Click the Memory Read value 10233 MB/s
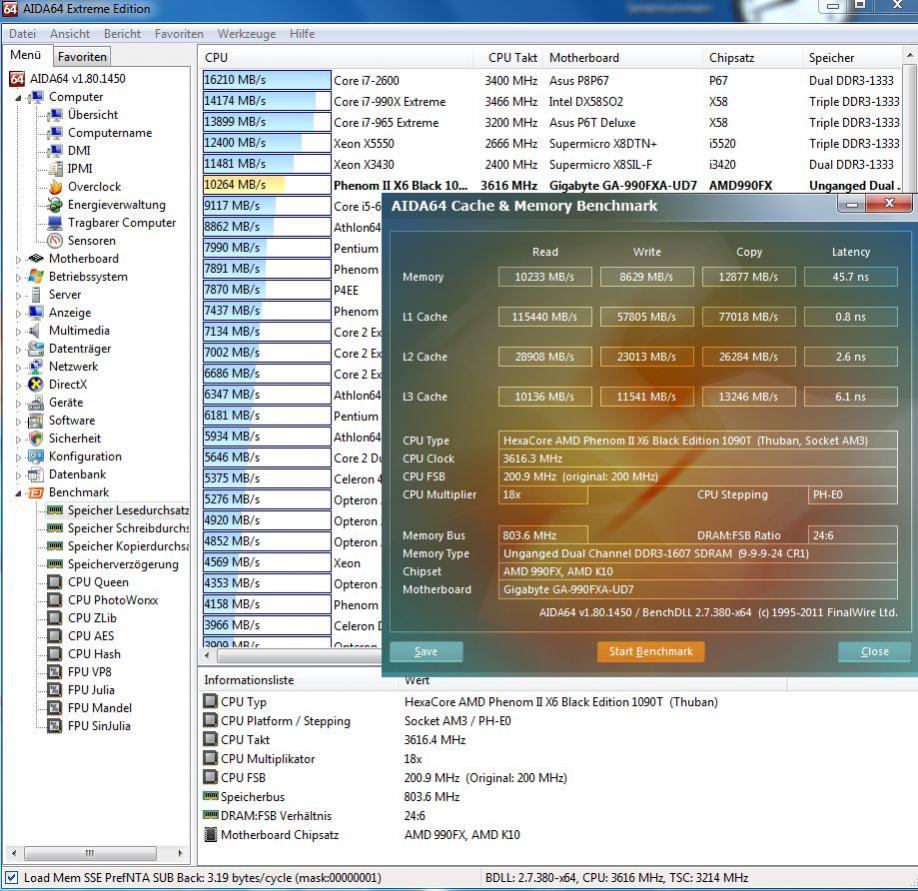The image size is (918, 891). pos(544,277)
